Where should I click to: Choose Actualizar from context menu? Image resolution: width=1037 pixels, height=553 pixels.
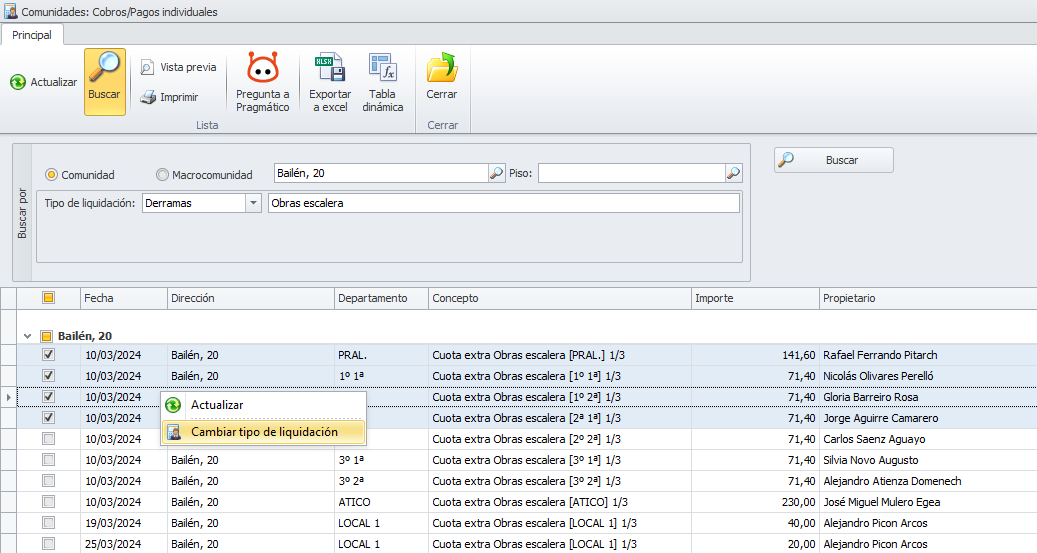tap(263, 405)
